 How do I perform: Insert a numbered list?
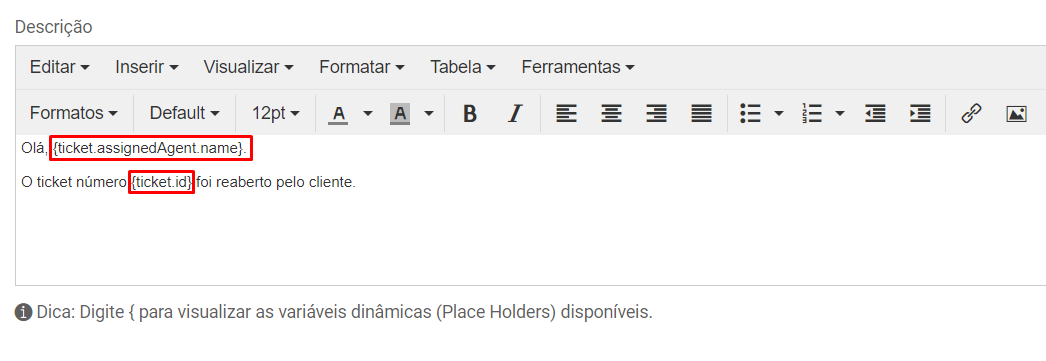(812, 113)
